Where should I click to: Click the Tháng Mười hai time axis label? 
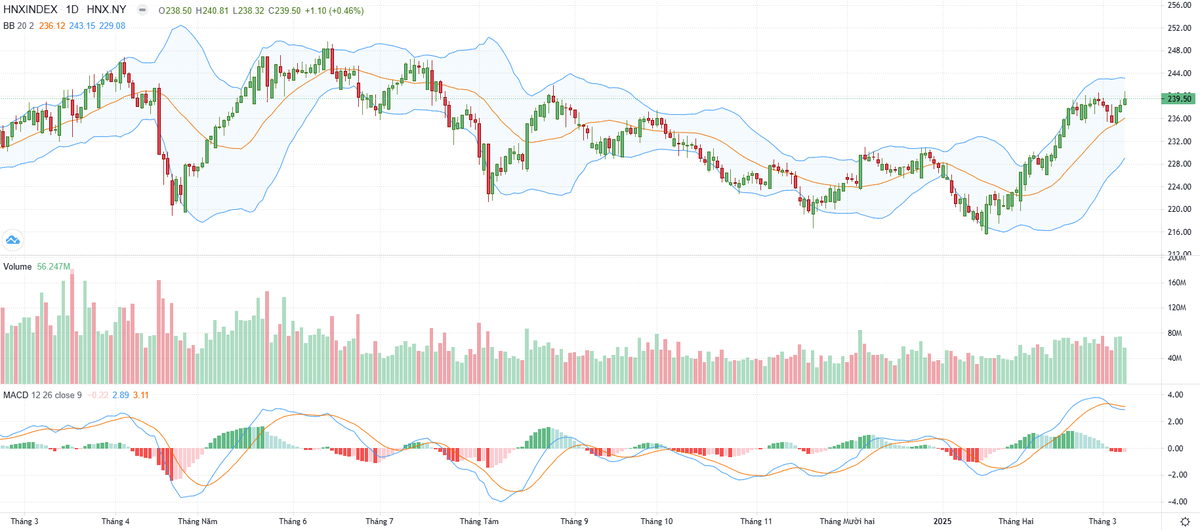[x=847, y=521]
